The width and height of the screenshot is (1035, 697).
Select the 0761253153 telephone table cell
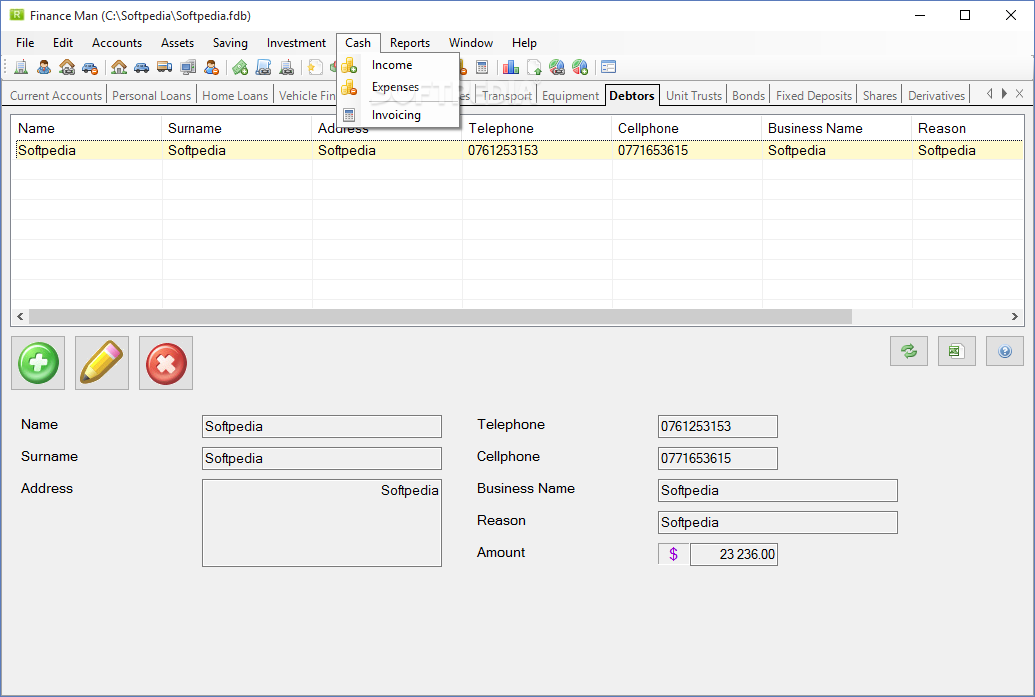(x=537, y=150)
